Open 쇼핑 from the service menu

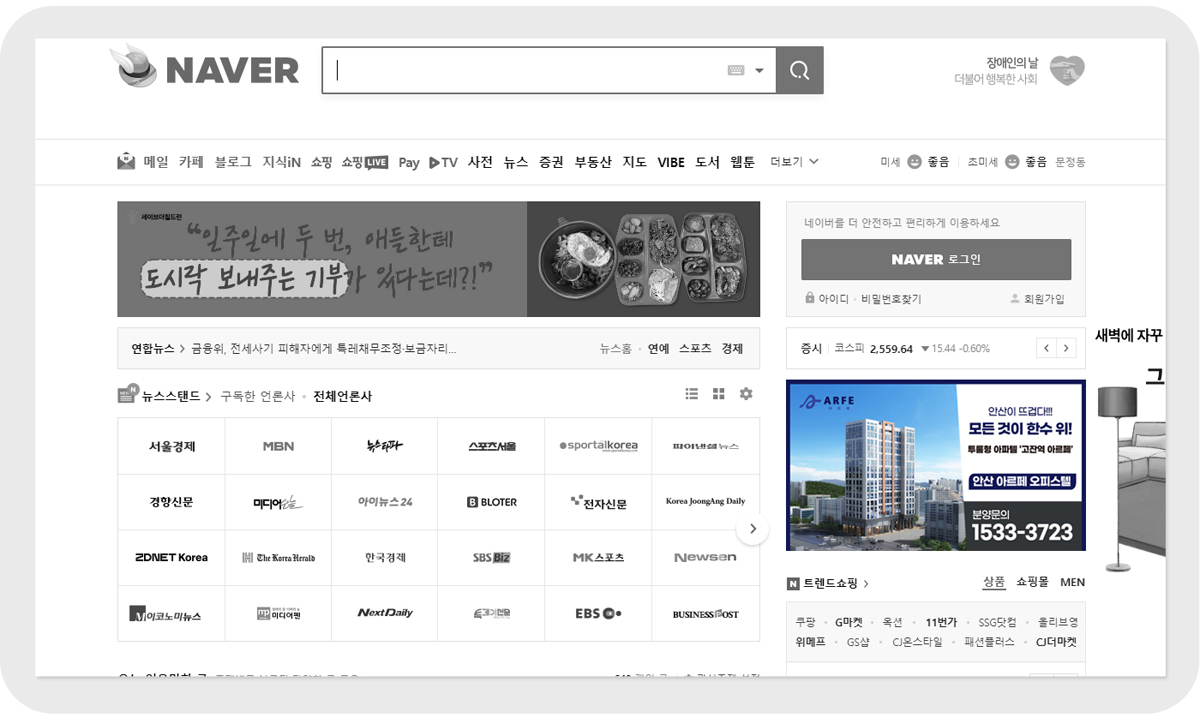click(x=321, y=162)
